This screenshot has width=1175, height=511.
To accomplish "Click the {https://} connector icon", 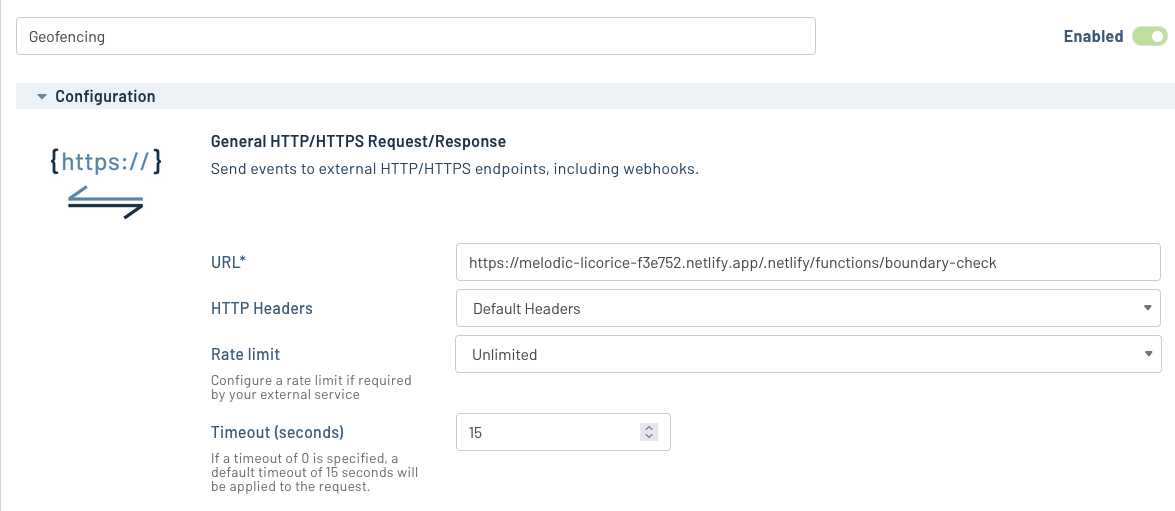I will [106, 162].
